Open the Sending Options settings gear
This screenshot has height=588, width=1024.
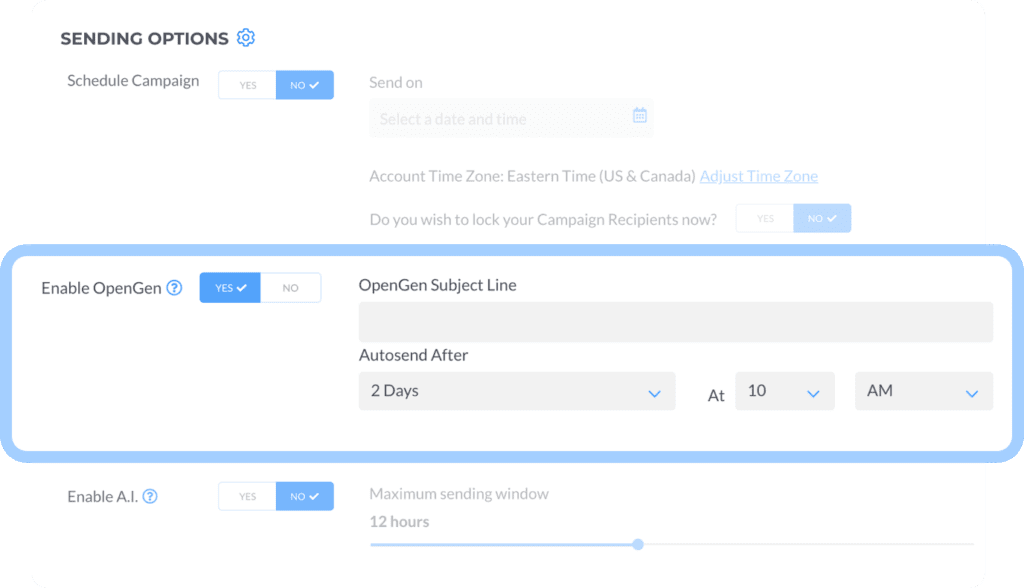(246, 37)
